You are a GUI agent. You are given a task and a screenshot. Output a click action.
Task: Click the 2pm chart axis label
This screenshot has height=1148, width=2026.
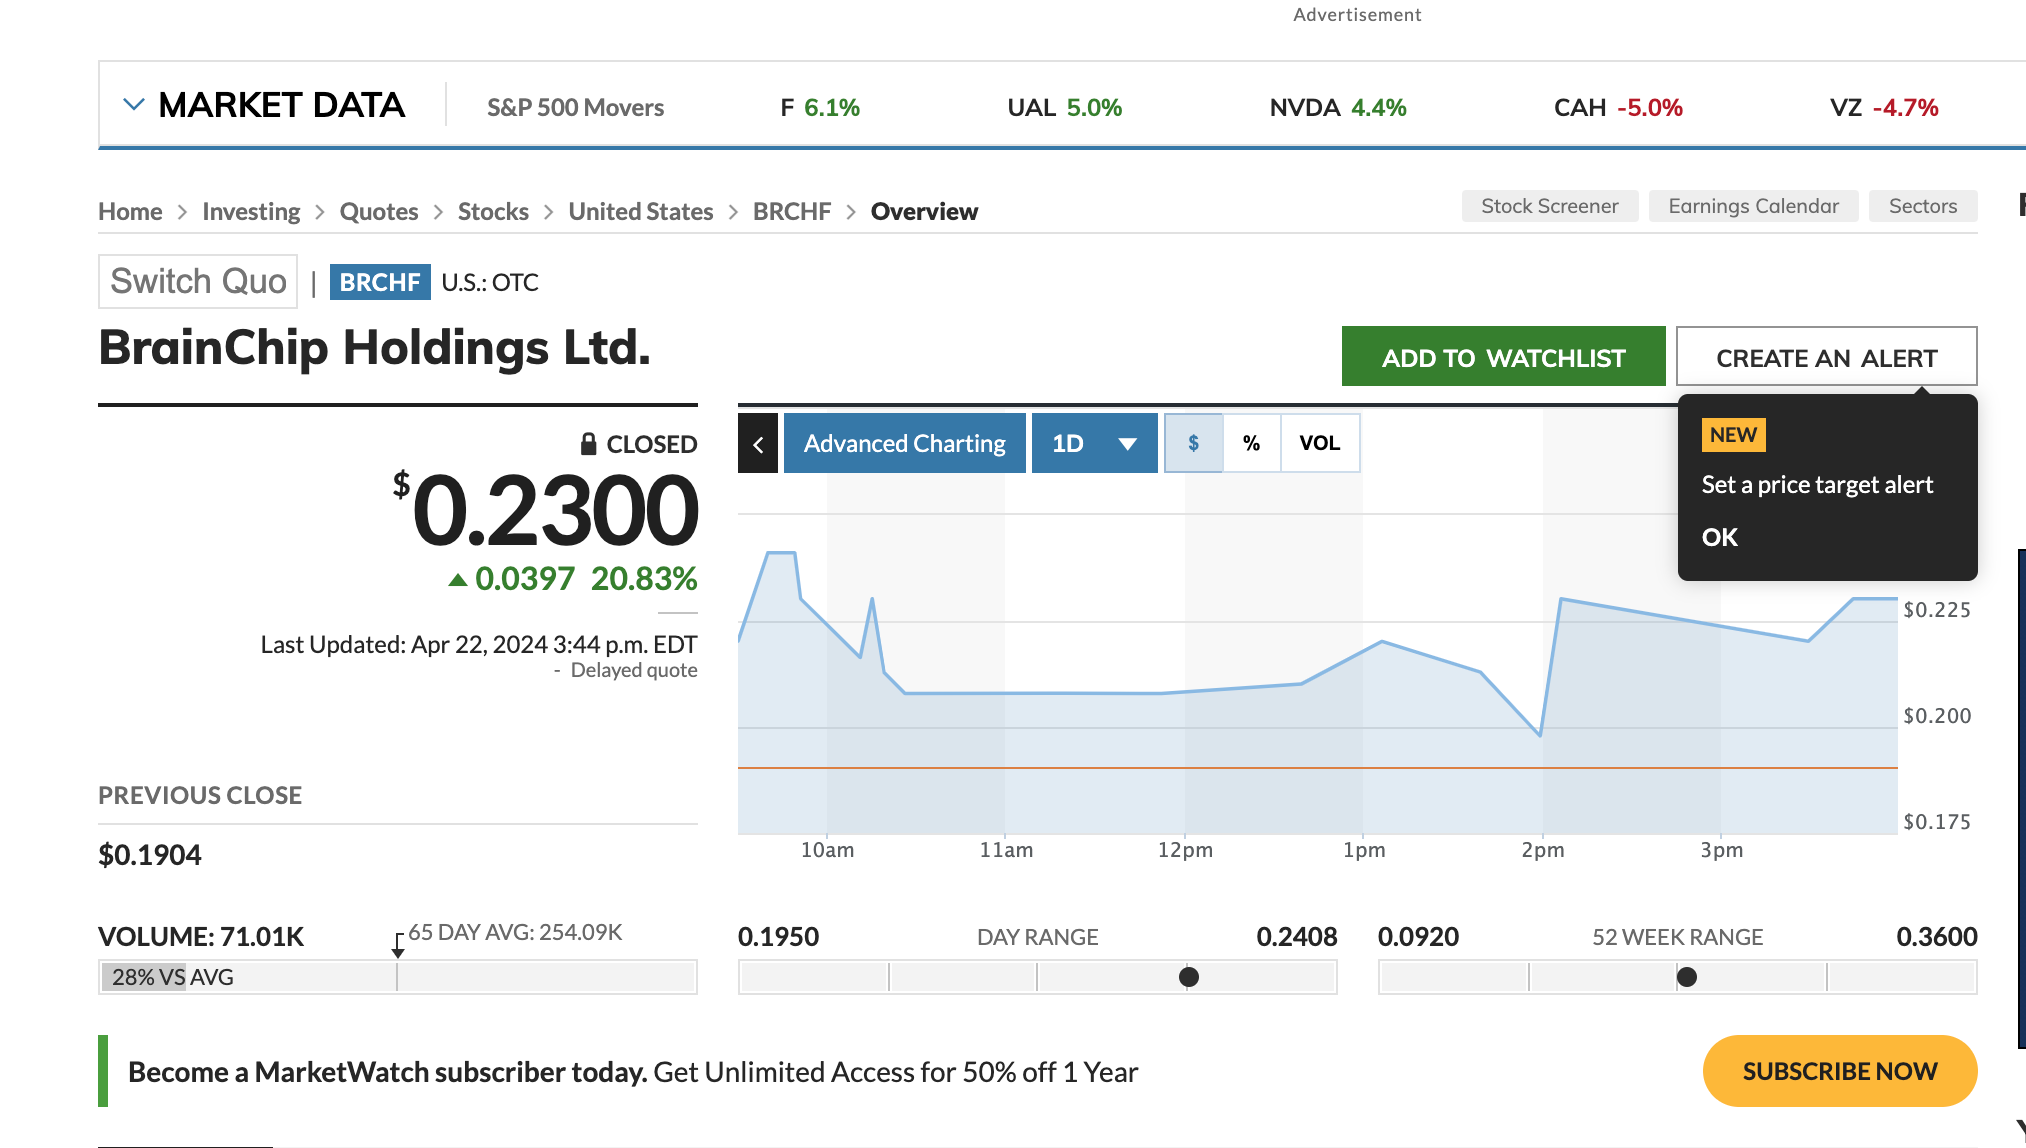click(1543, 850)
